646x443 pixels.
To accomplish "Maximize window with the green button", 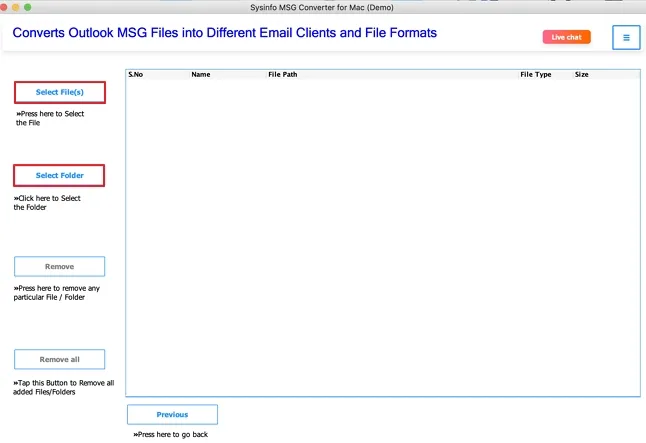I will point(28,7).
